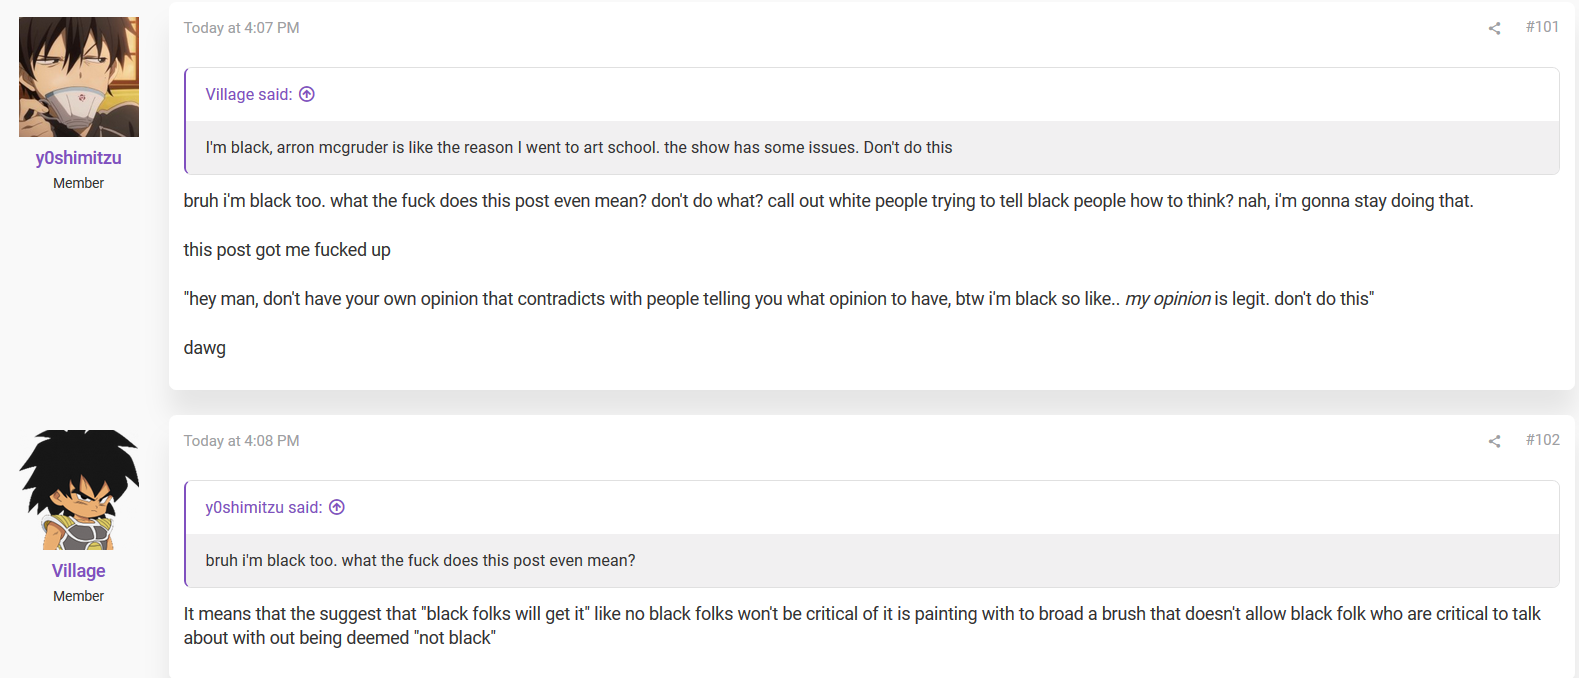Expand quoted 'bruh i'm black too' text block
The height and width of the screenshot is (678, 1579).
(872, 561)
